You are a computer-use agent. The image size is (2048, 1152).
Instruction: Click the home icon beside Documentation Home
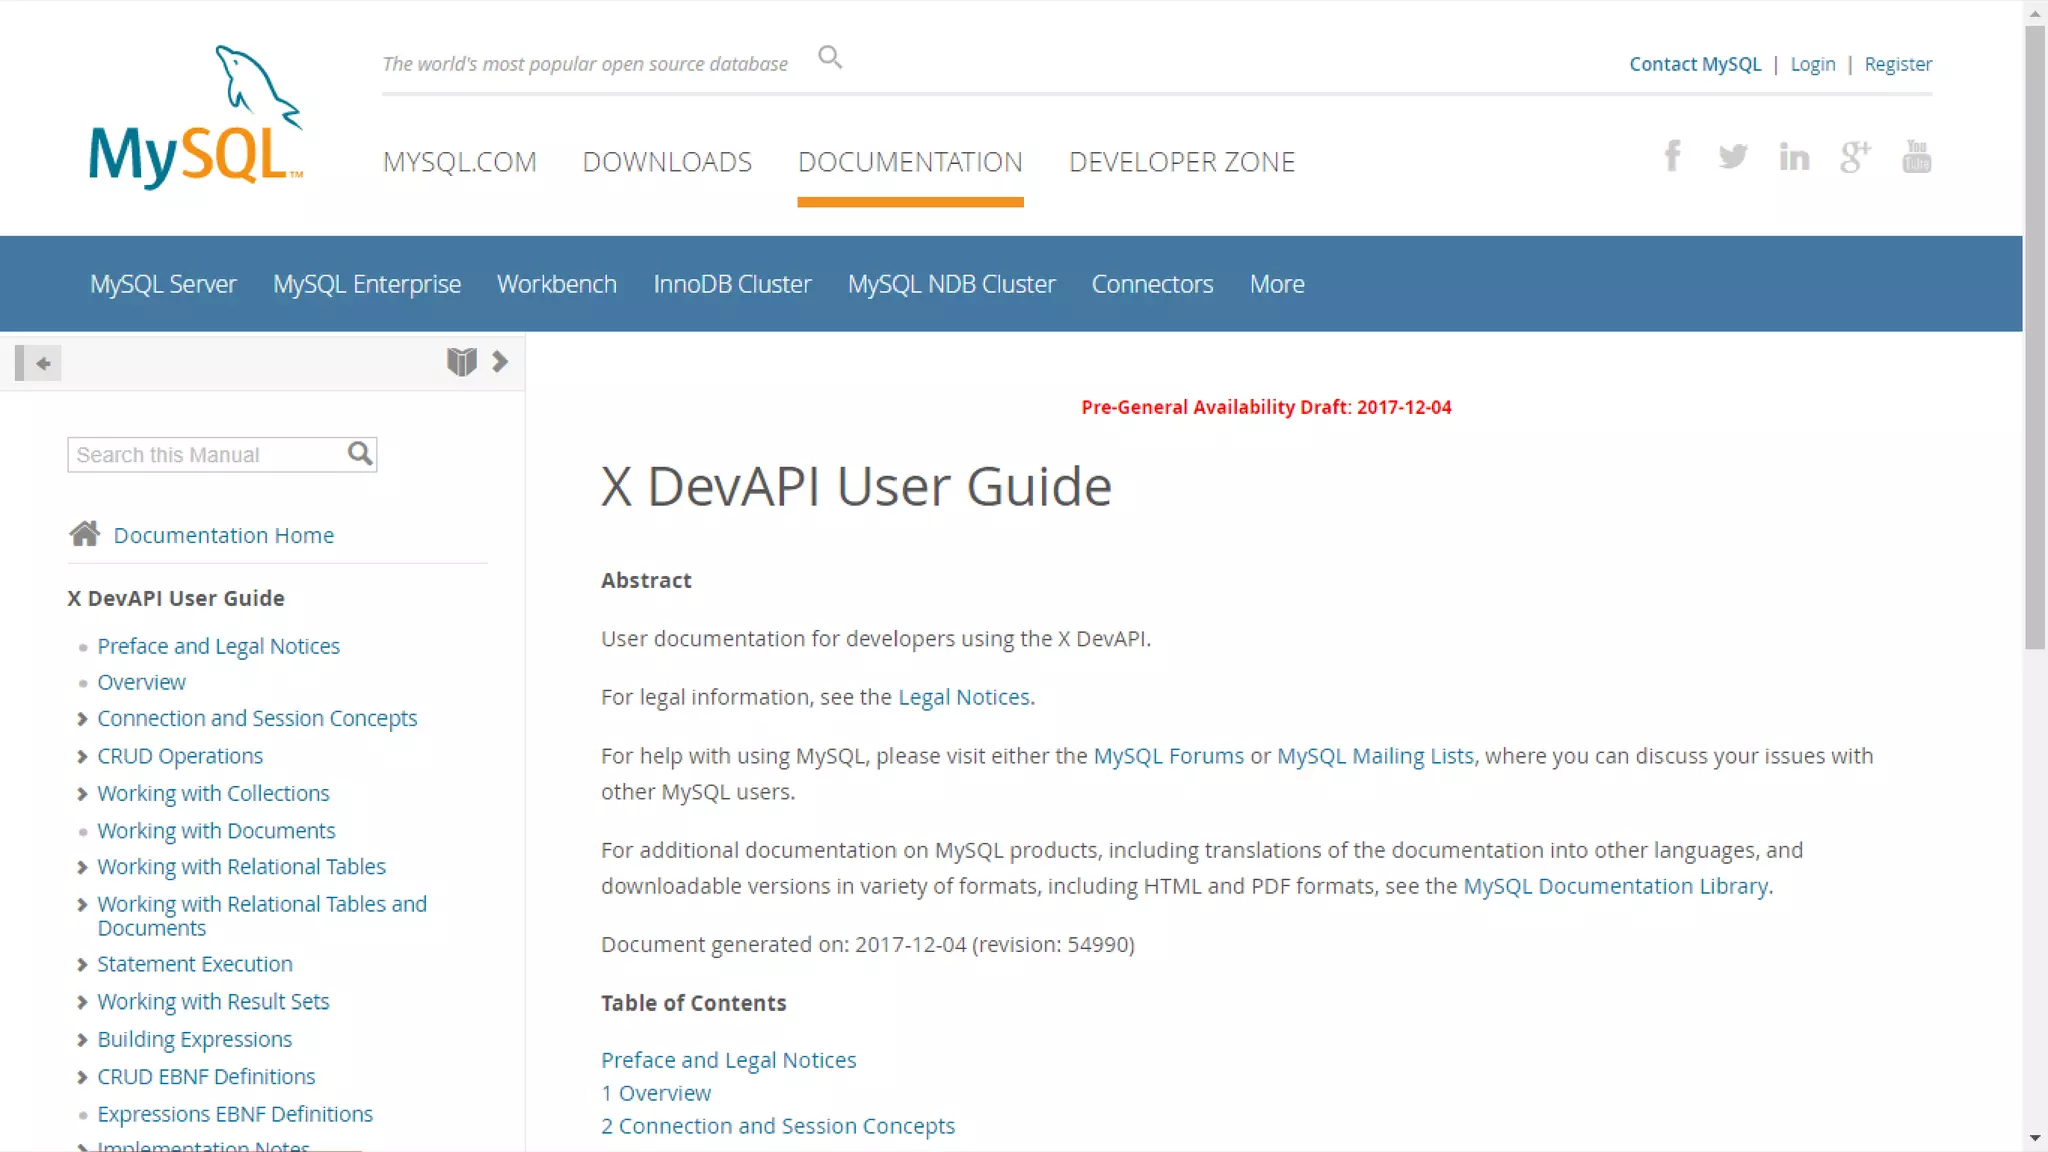point(85,534)
